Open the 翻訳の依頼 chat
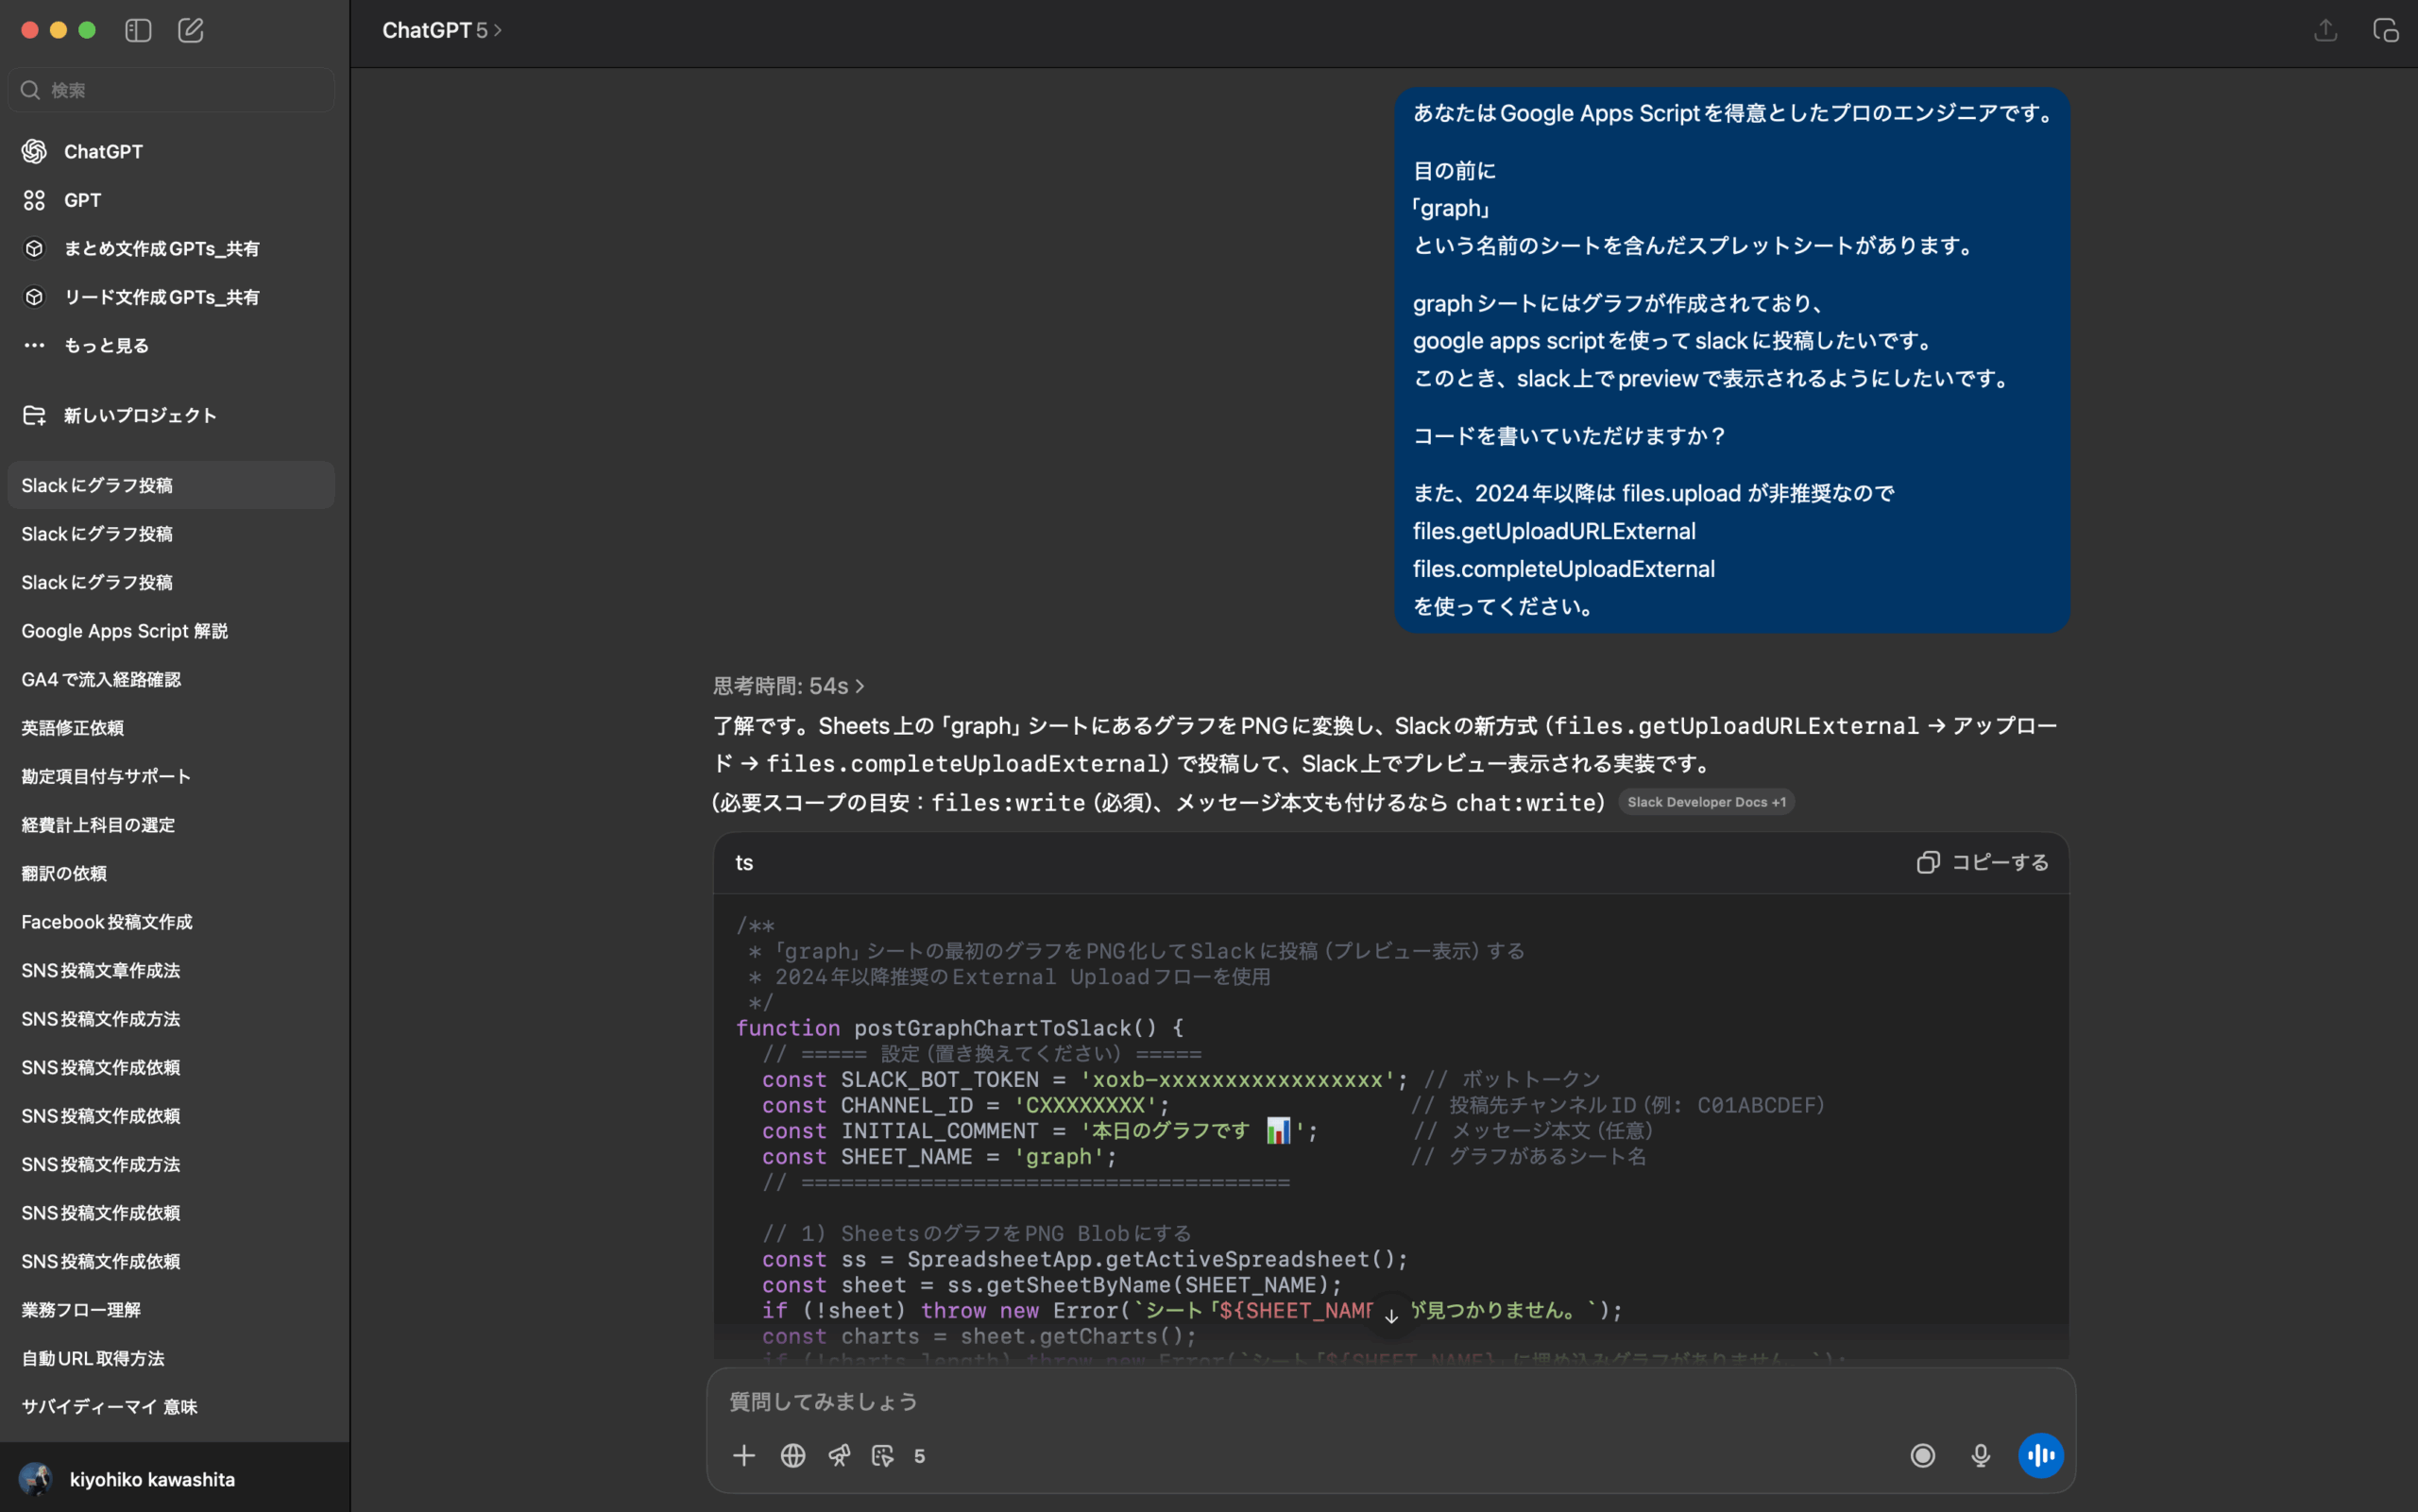Viewport: 2418px width, 1512px height. pyautogui.click(x=171, y=873)
